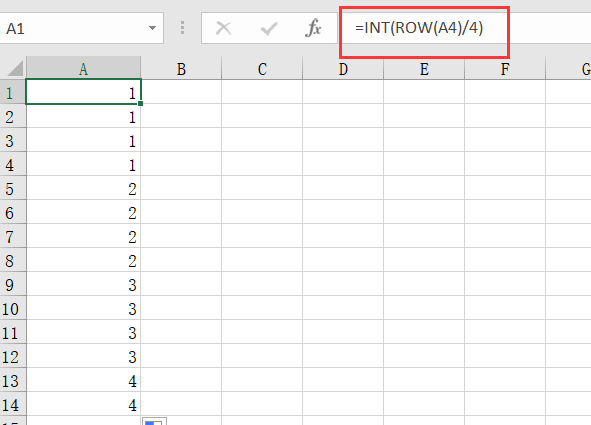Click cell A1 containing 1

pos(83,92)
